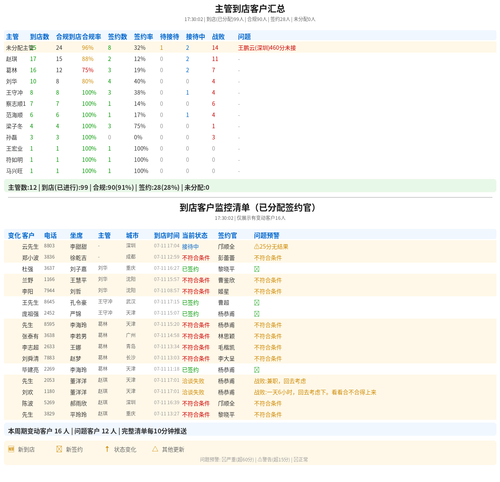Click the 新签约 legend icon
Screen dimensions: 500x482
click(59, 449)
